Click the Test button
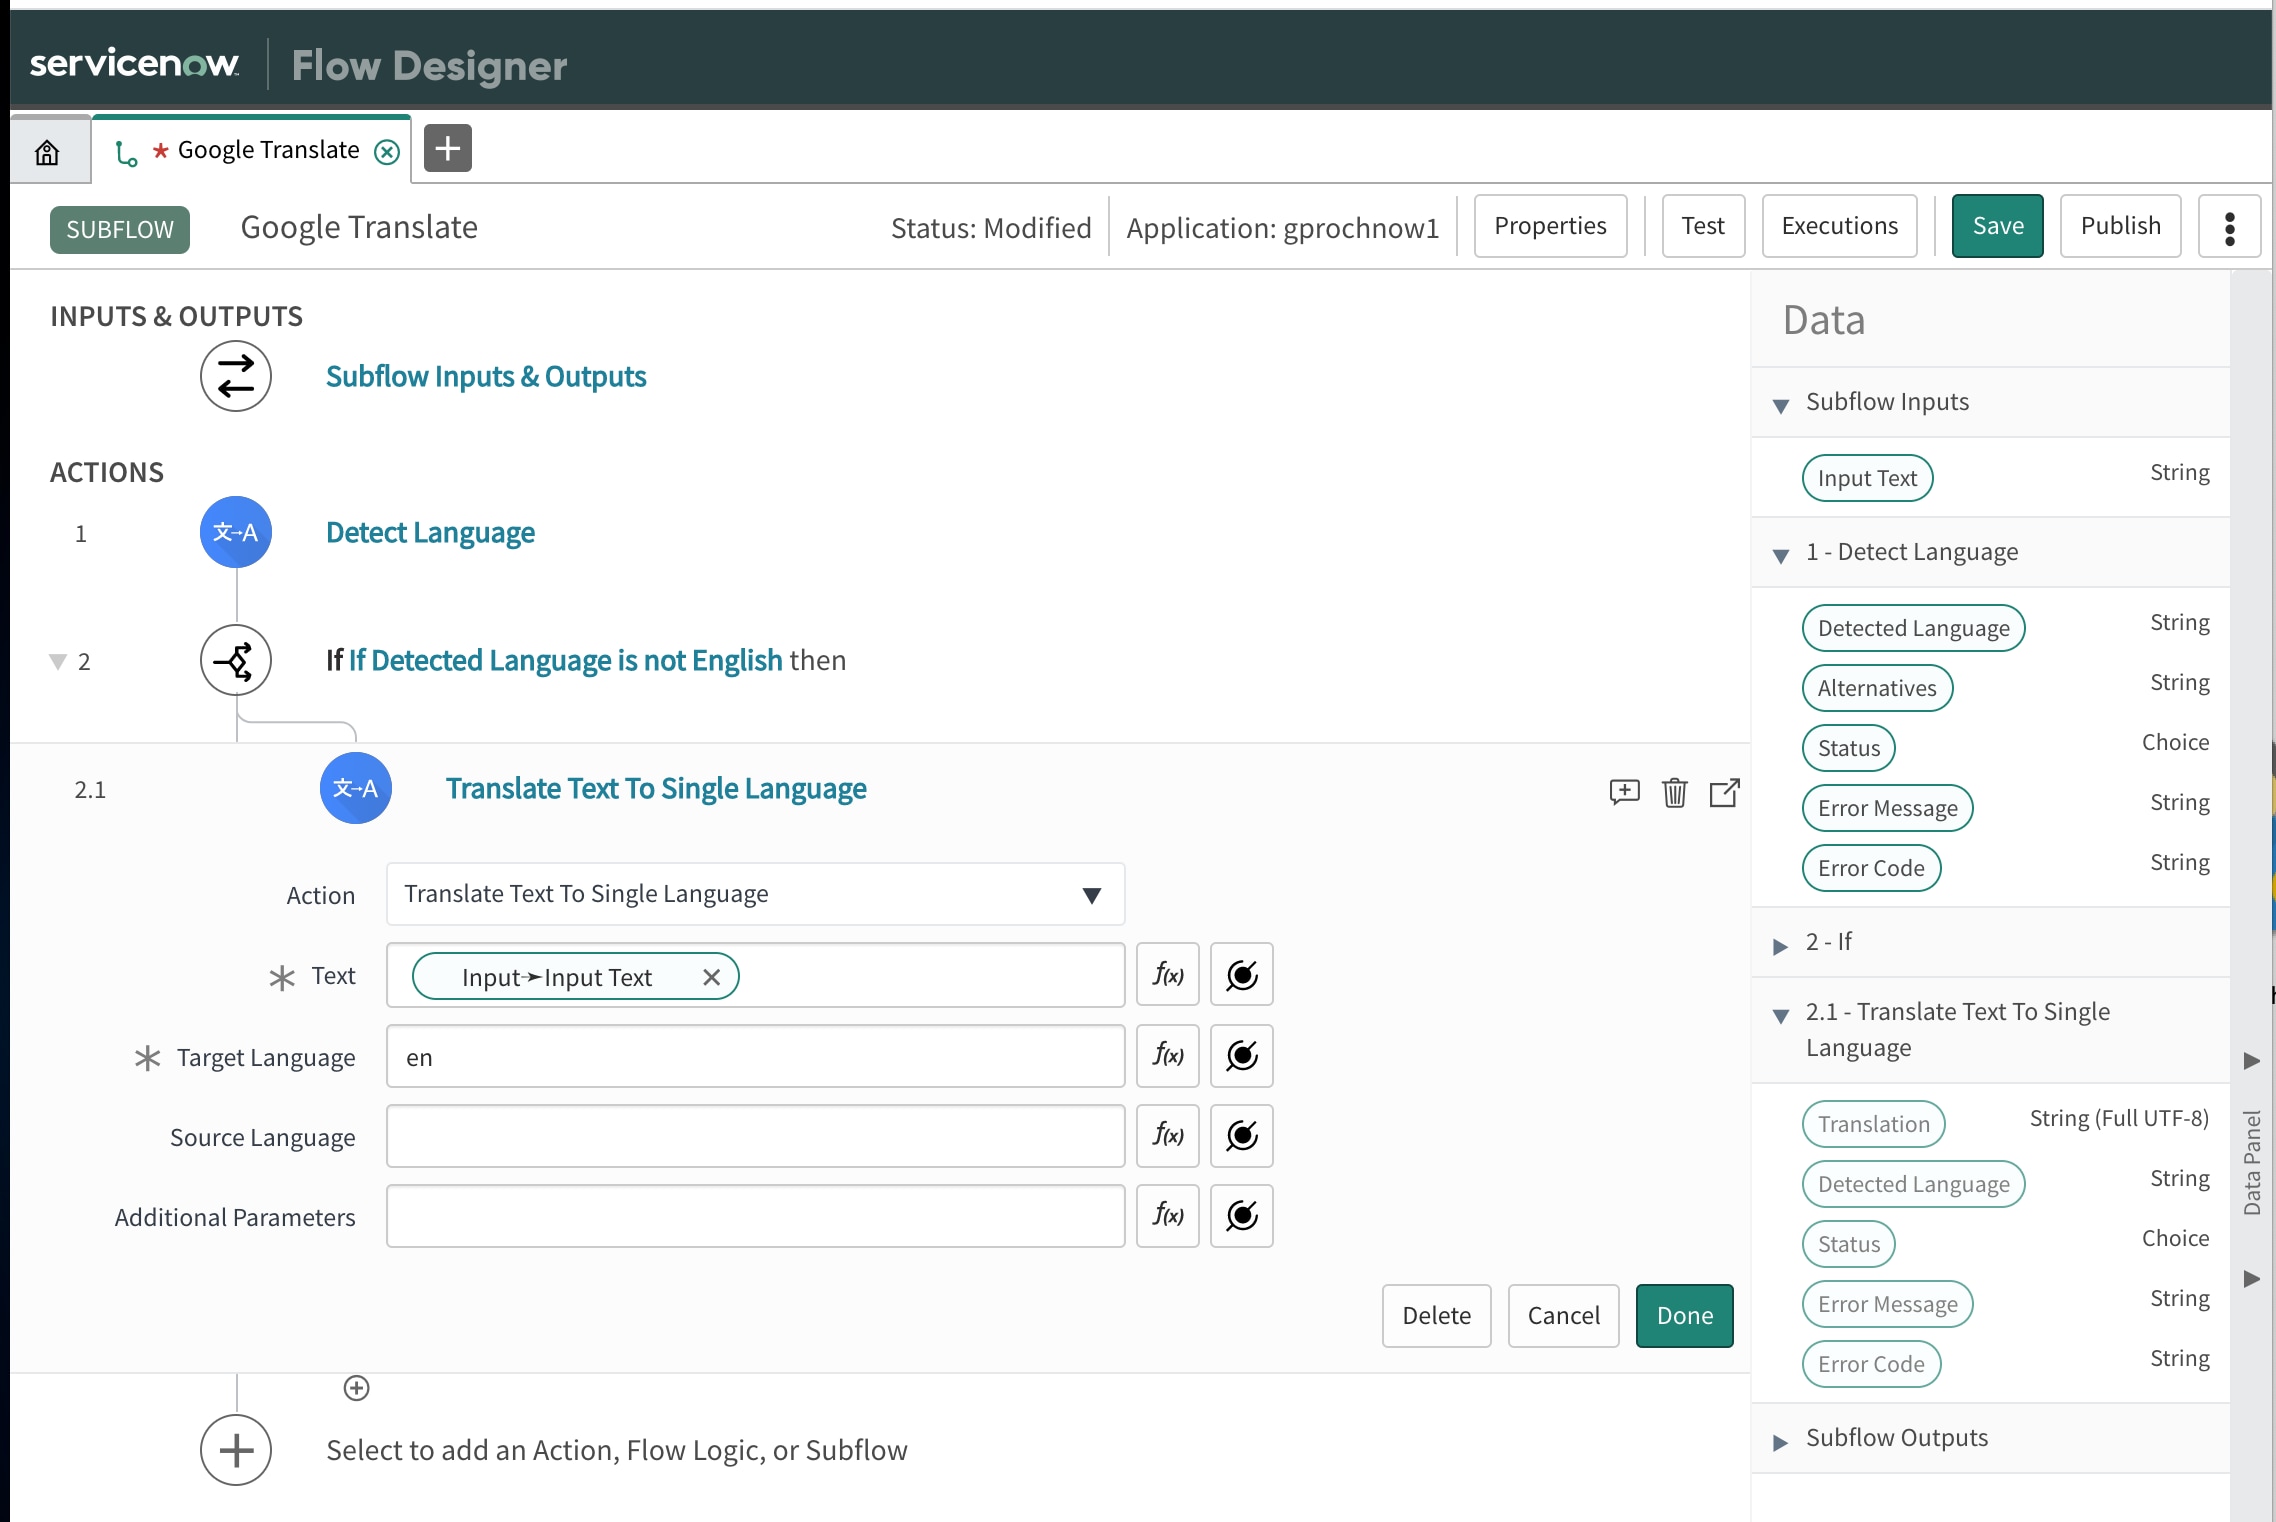 point(1702,226)
